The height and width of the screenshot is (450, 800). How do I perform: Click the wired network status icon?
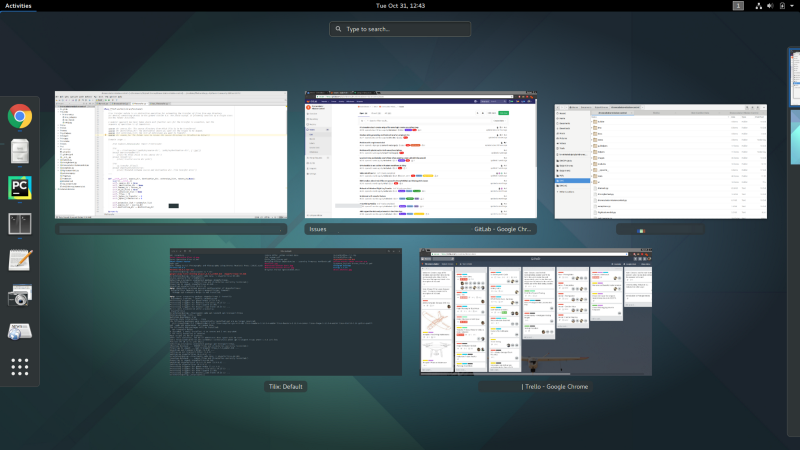[x=759, y=6]
